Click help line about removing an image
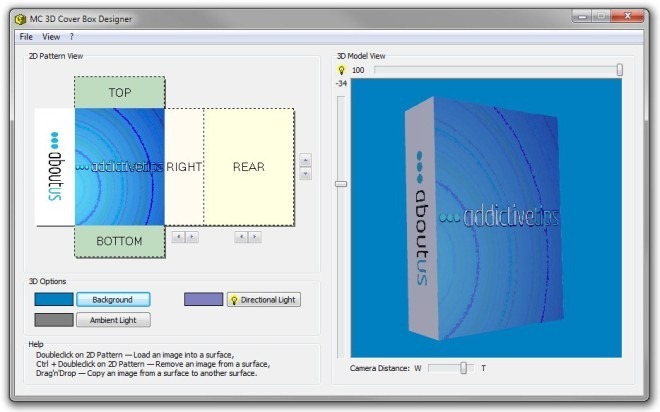The image size is (660, 412). [153, 364]
